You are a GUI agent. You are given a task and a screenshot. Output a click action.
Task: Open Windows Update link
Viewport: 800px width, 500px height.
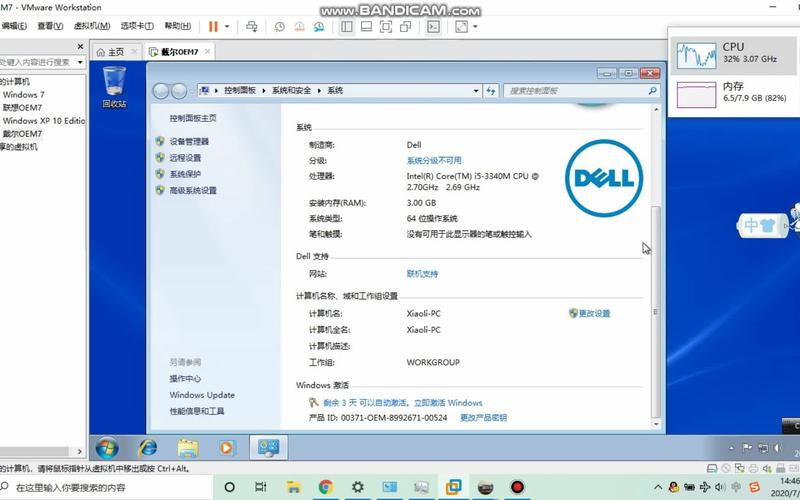point(202,395)
